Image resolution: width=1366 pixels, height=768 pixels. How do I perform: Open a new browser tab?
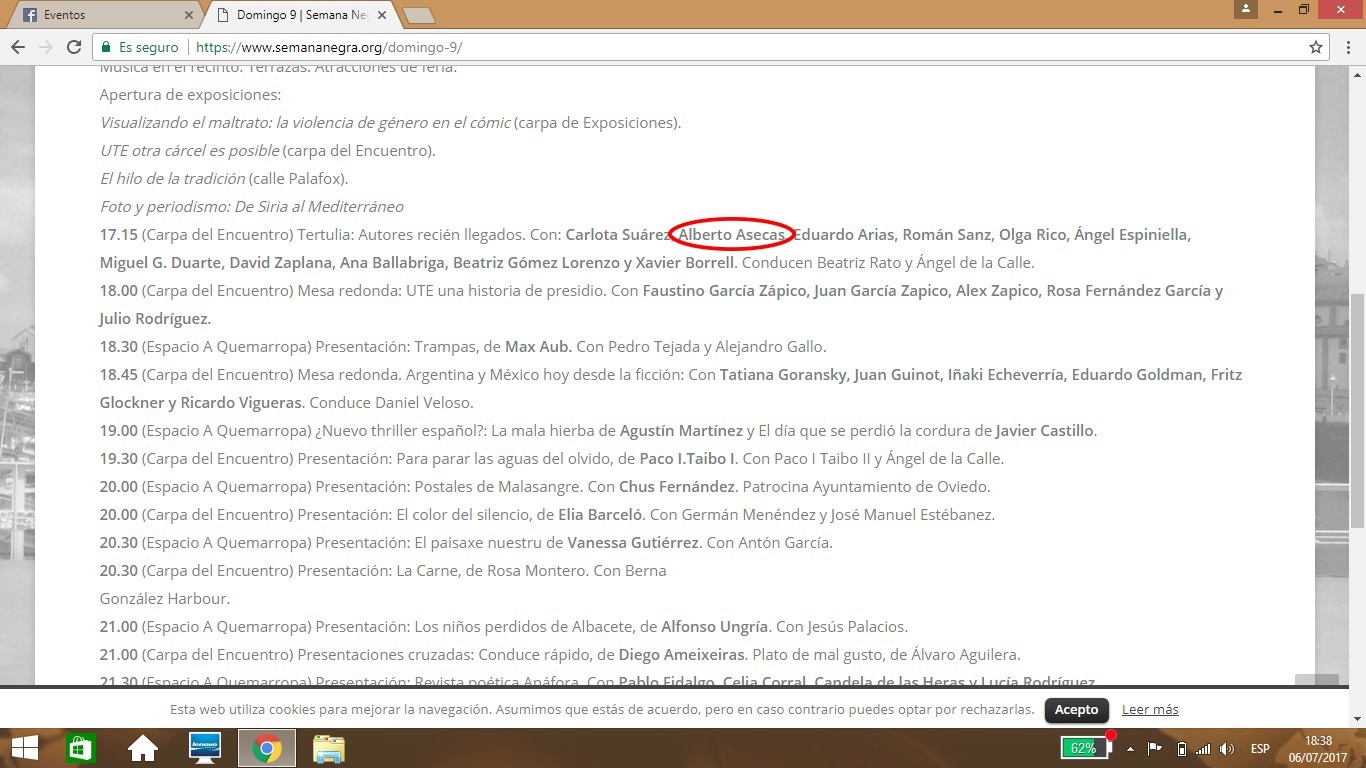(418, 15)
